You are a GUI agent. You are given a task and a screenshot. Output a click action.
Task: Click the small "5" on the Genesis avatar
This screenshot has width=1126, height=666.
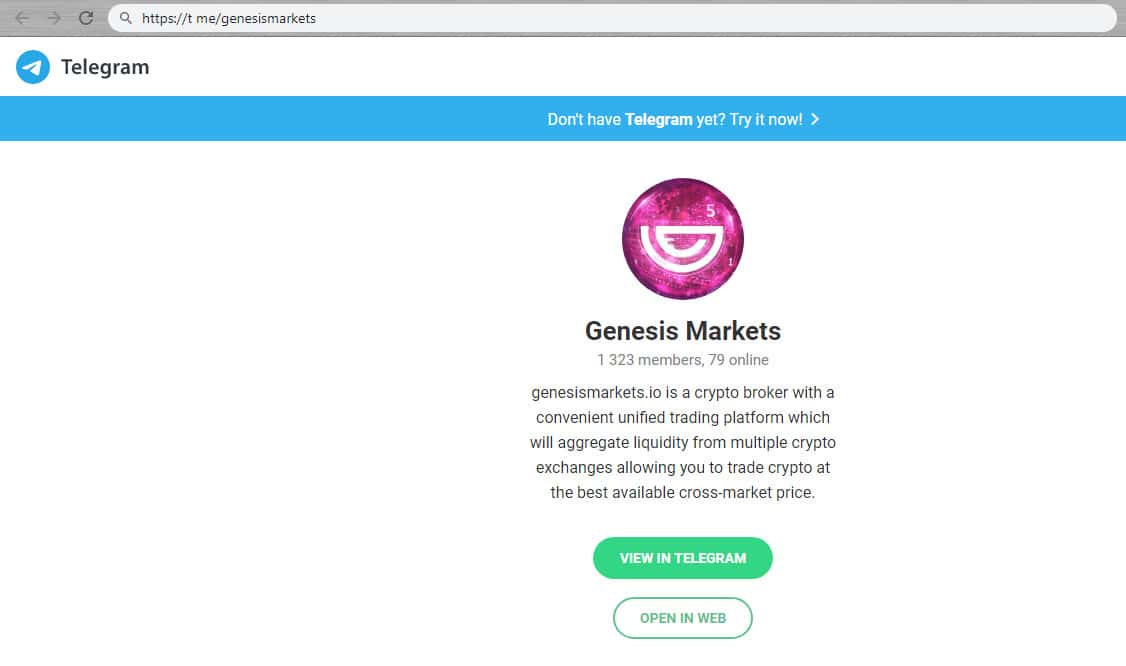click(710, 211)
